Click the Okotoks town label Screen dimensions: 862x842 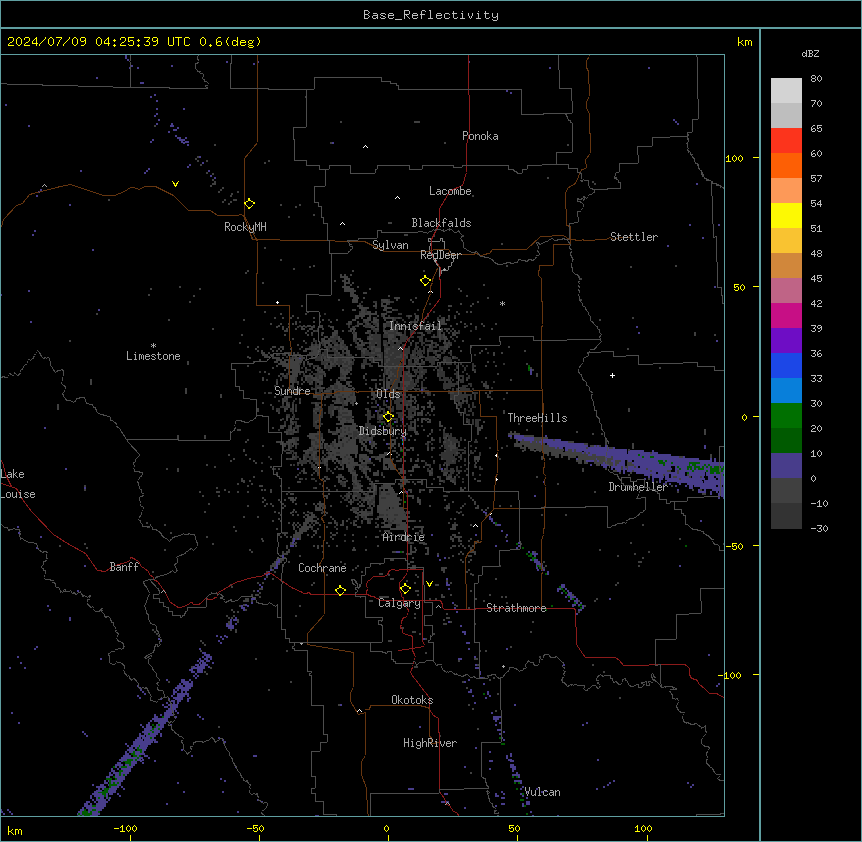coord(412,700)
